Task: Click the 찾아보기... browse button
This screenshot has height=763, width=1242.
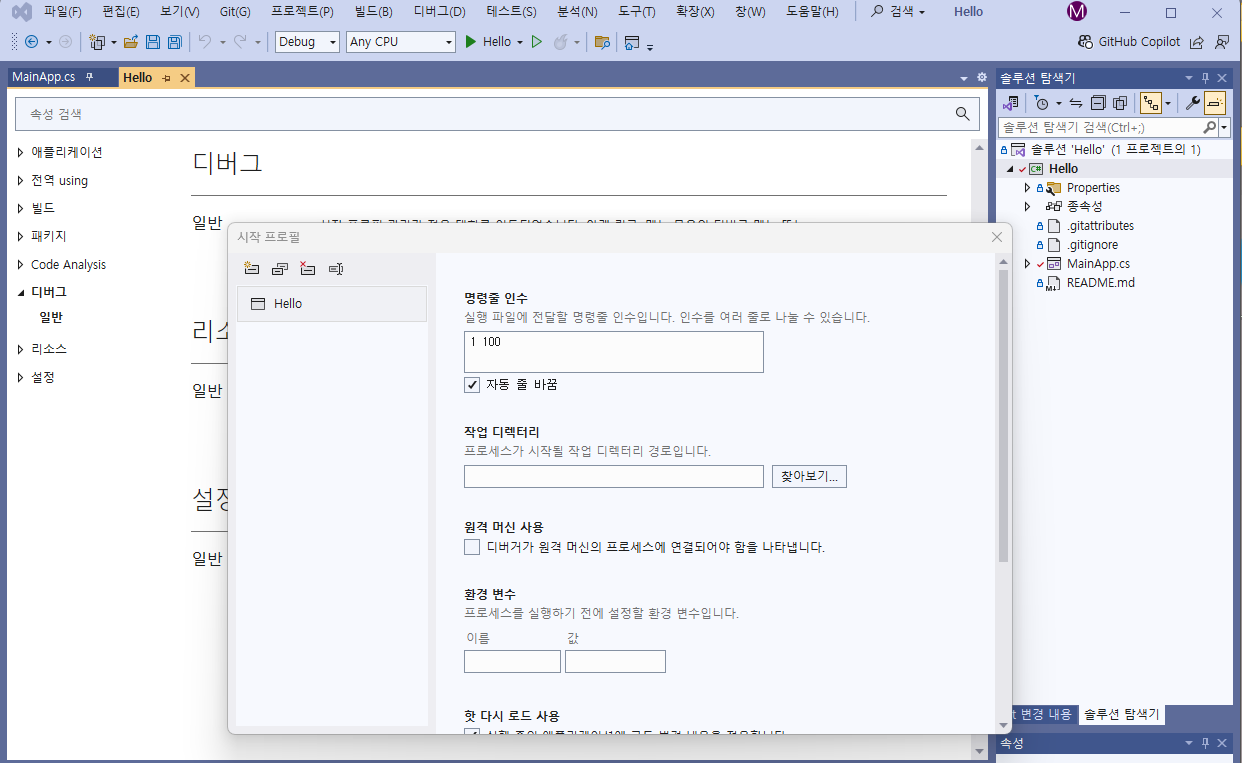Action: [809, 476]
